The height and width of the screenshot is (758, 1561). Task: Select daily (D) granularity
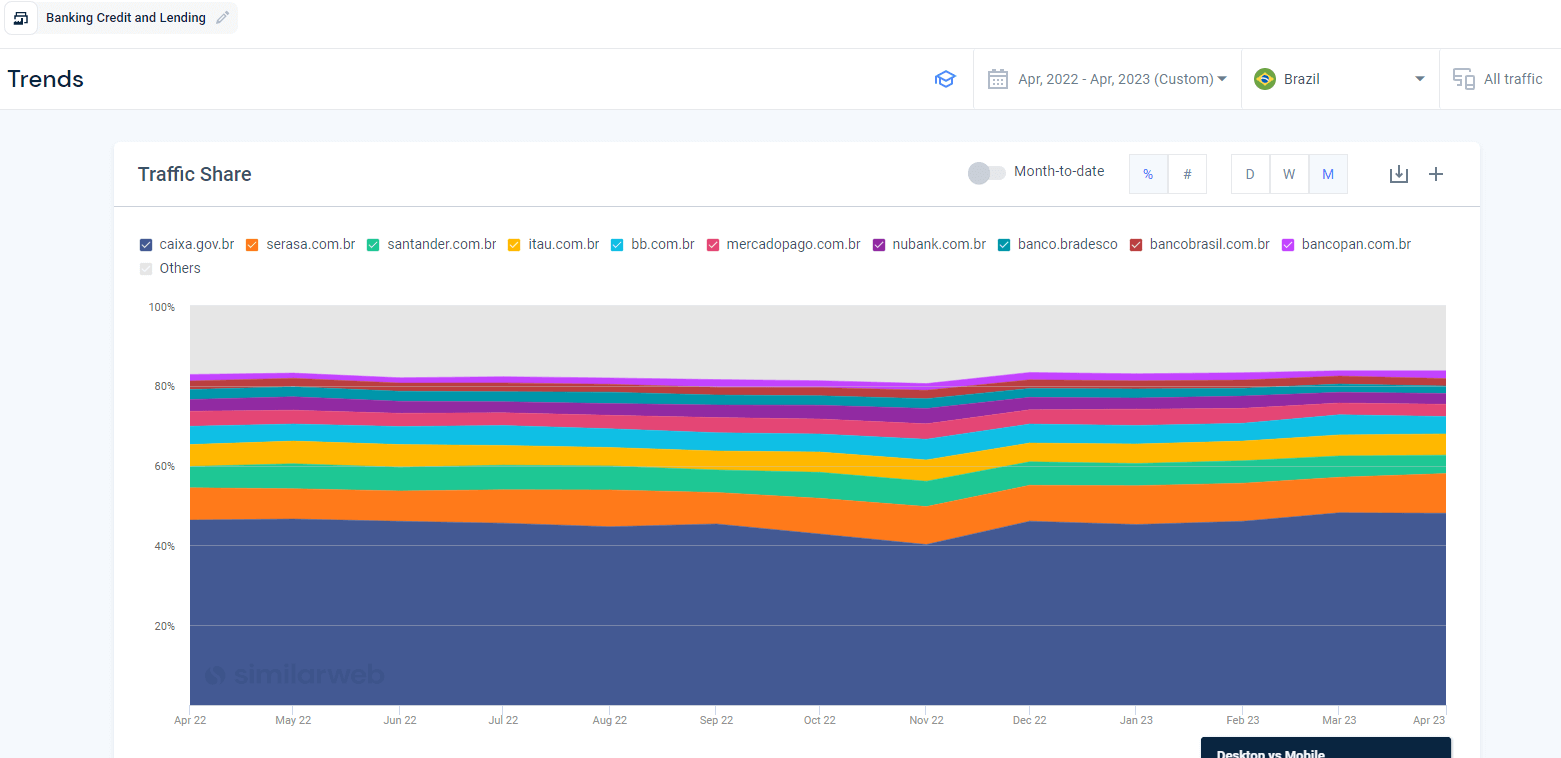pyautogui.click(x=1250, y=174)
